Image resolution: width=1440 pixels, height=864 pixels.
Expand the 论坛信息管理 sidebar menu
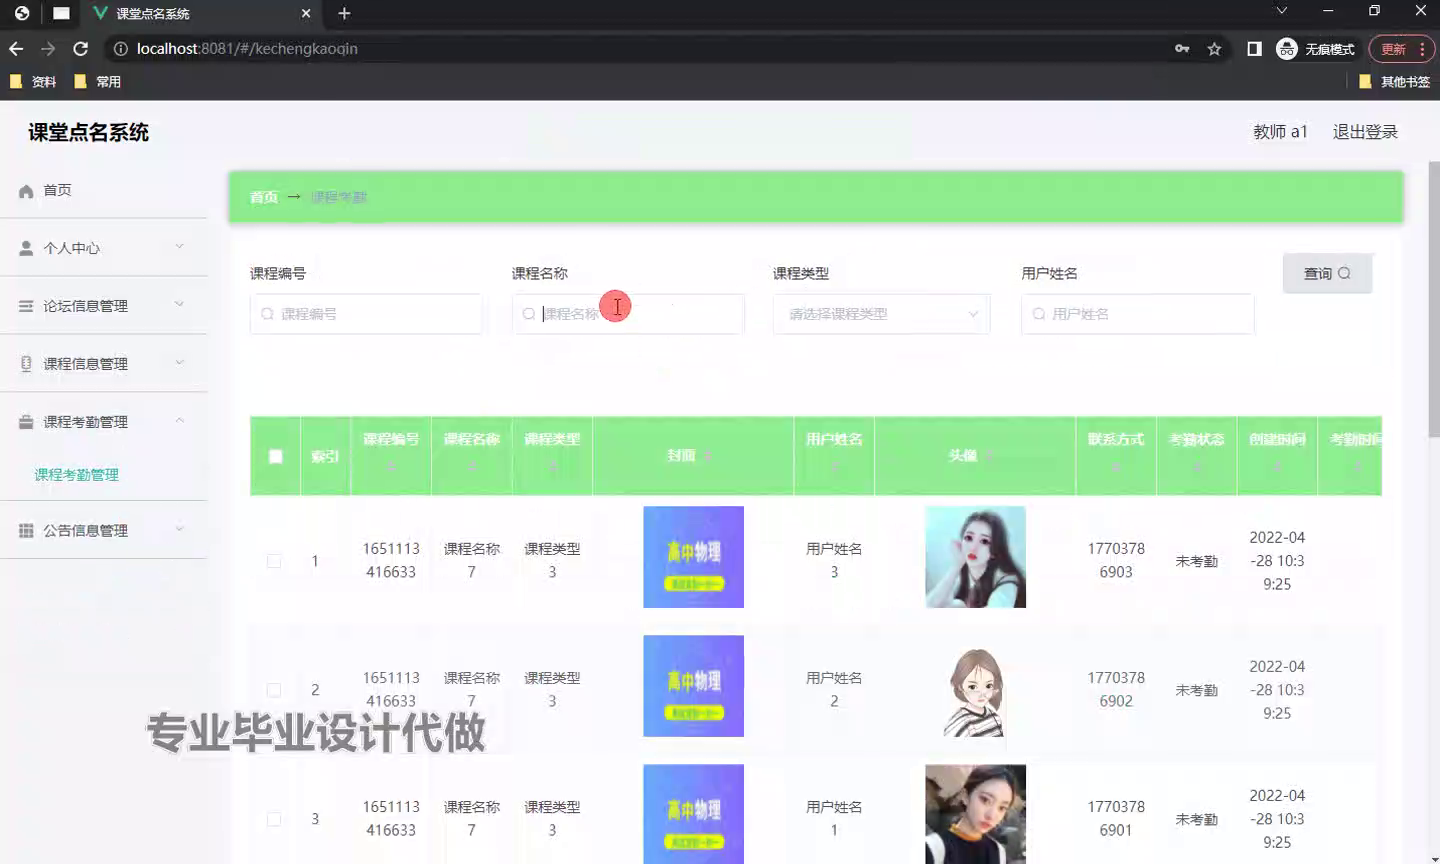[179, 304]
